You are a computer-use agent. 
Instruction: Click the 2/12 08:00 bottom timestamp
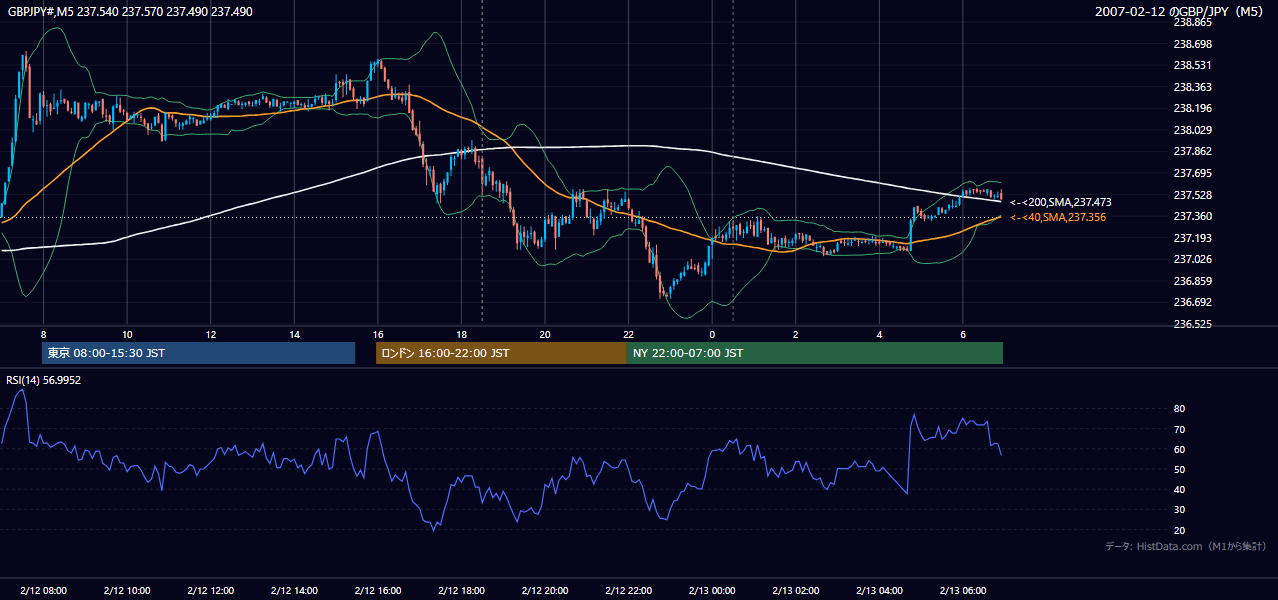(x=43, y=591)
